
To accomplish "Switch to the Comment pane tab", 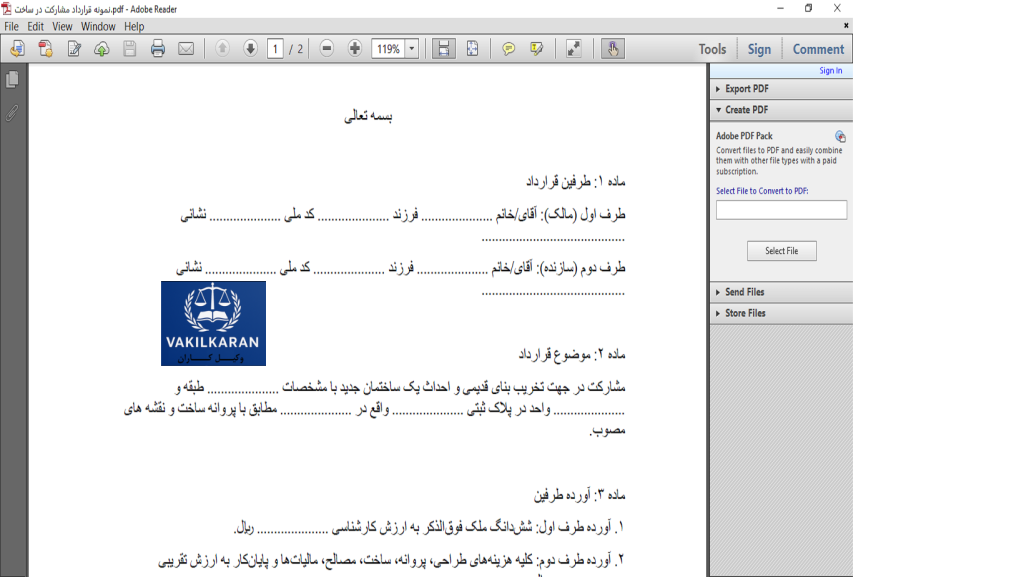I will [818, 49].
